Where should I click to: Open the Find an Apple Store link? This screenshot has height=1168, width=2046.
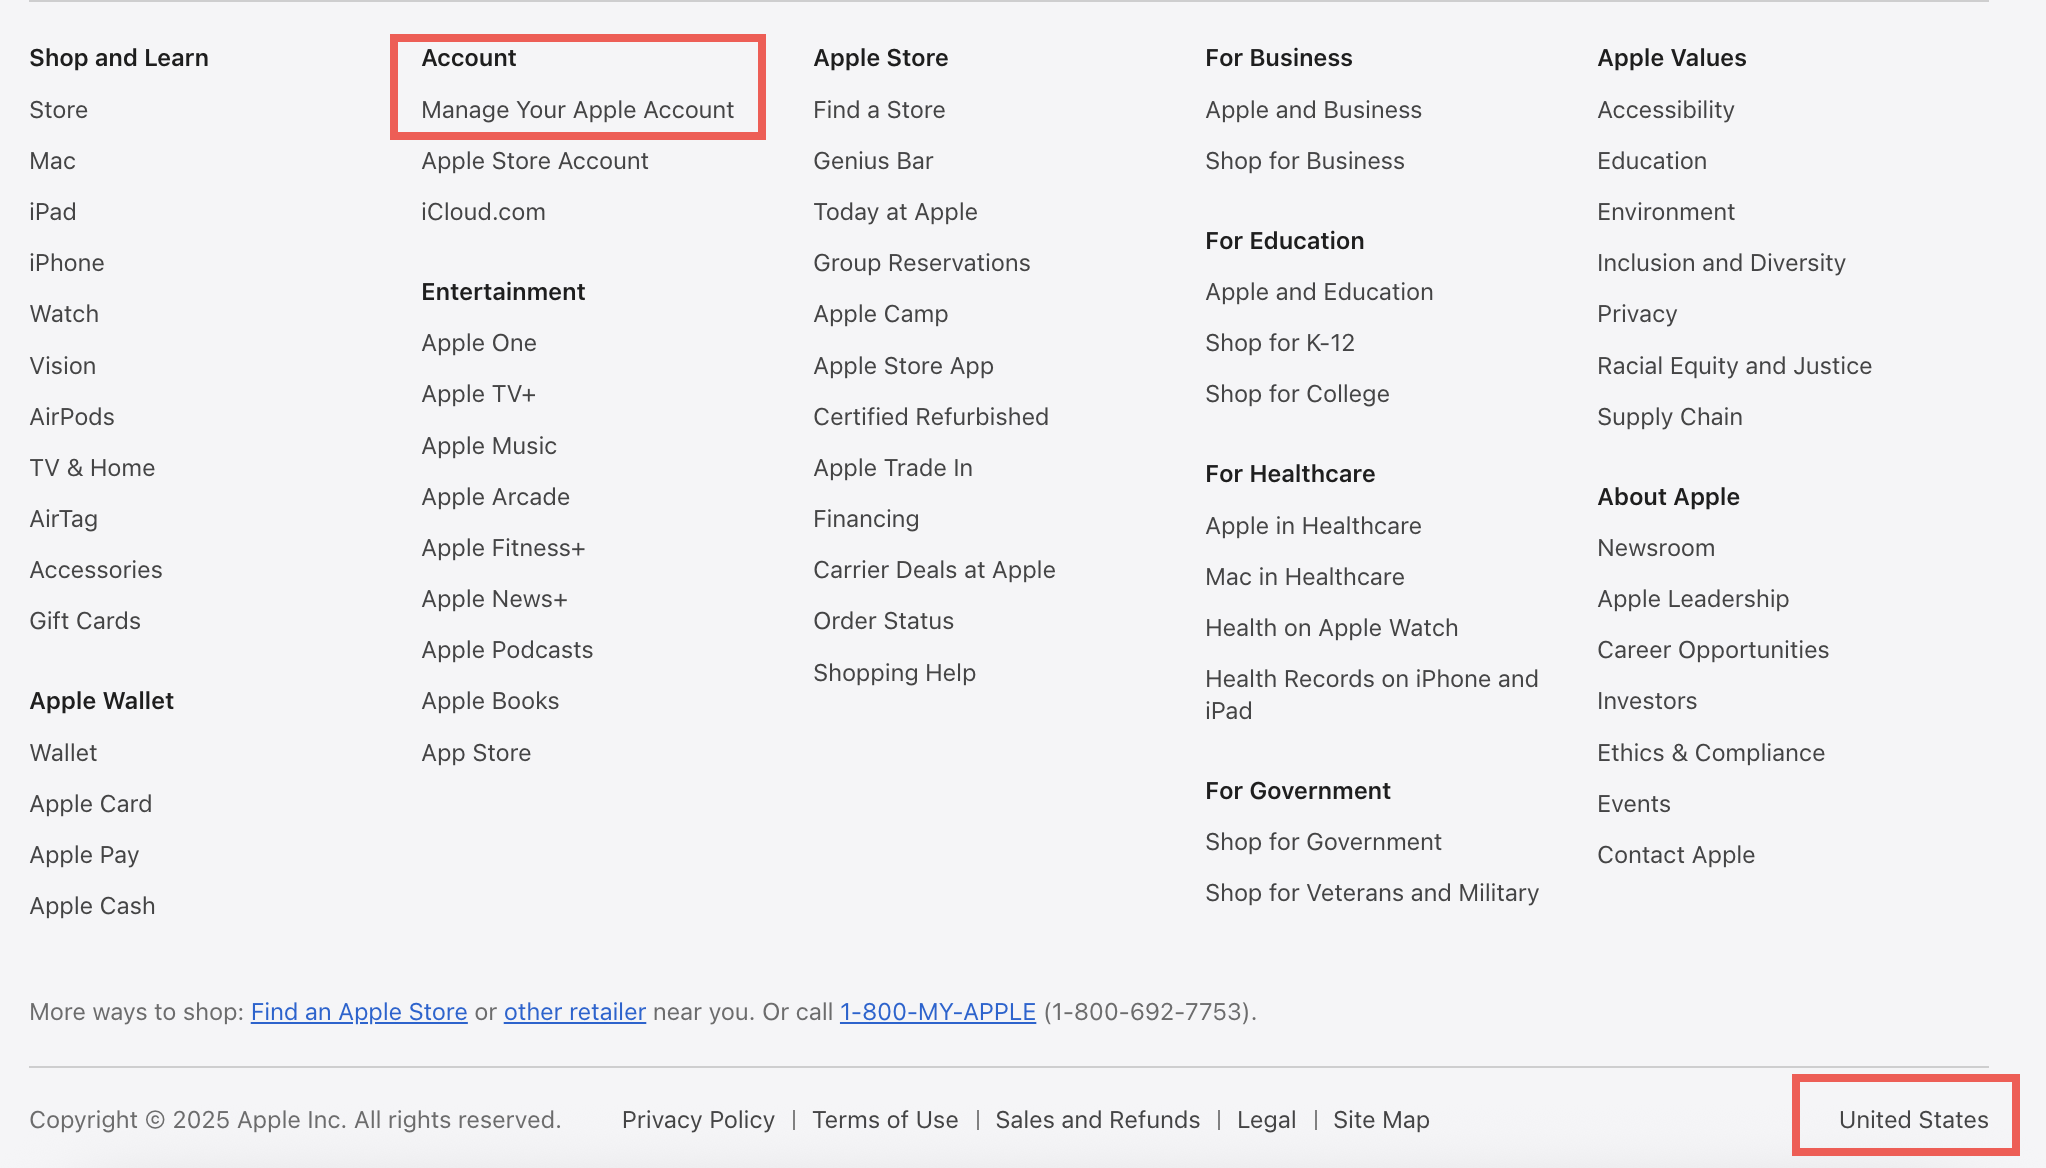(358, 1012)
